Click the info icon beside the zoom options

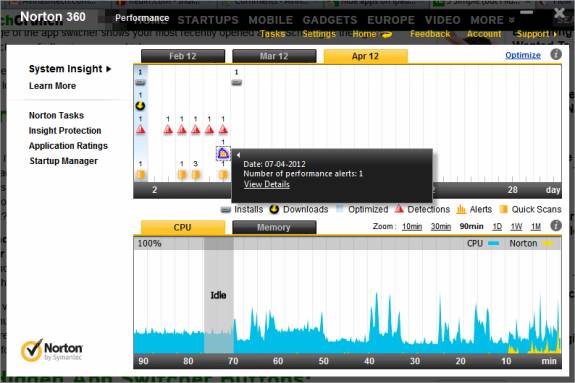pyautogui.click(x=556, y=226)
